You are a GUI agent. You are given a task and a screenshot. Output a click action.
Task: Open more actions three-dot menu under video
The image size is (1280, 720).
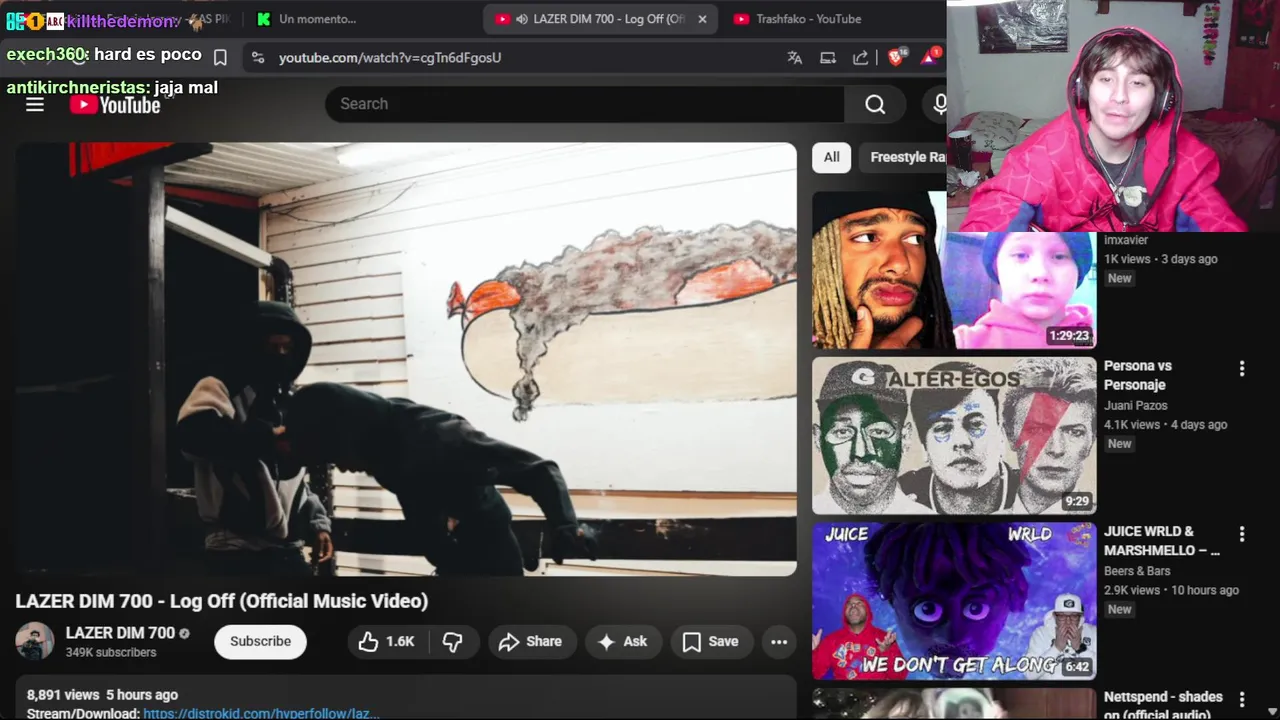[x=779, y=642]
